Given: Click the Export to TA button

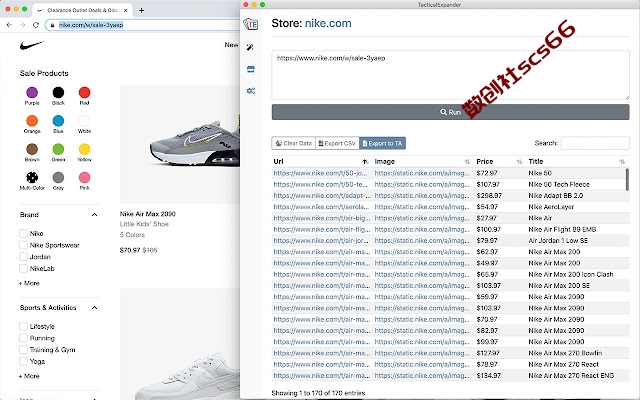Looking at the screenshot, I should [x=382, y=143].
